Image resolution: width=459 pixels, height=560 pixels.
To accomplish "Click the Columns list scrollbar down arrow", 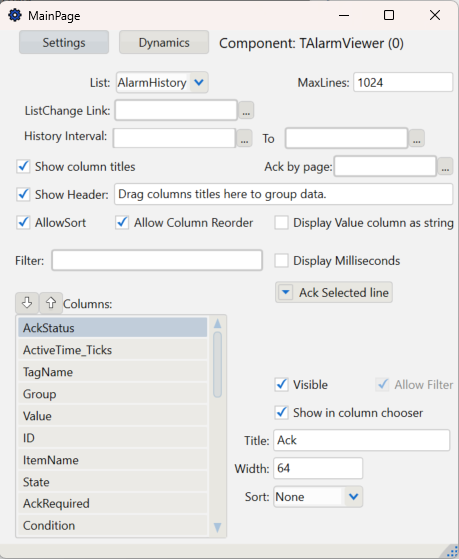I will click(x=217, y=527).
